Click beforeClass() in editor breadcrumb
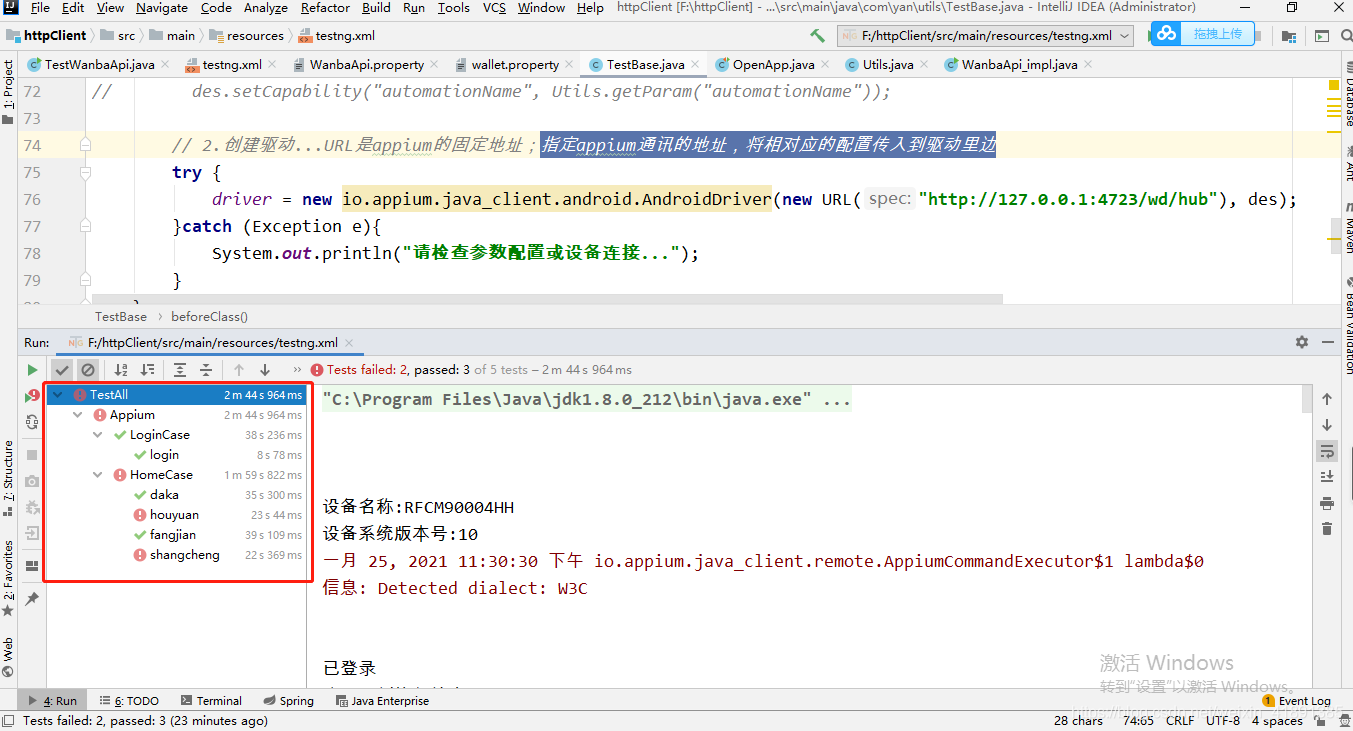This screenshot has height=731, width=1353. 210,317
